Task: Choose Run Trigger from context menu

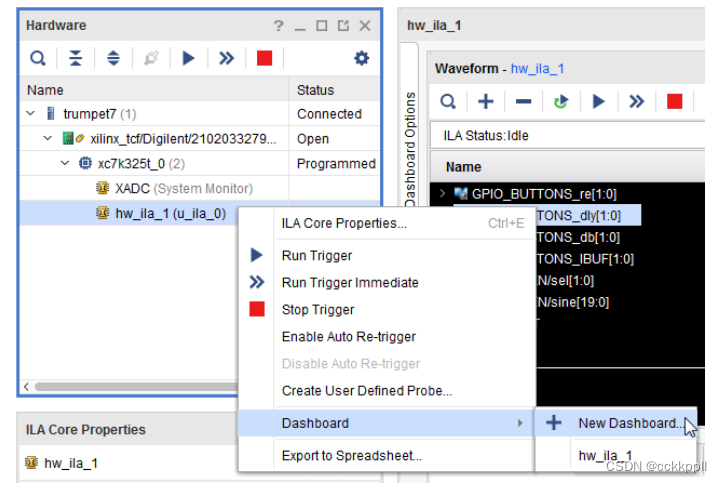Action: coord(387,256)
